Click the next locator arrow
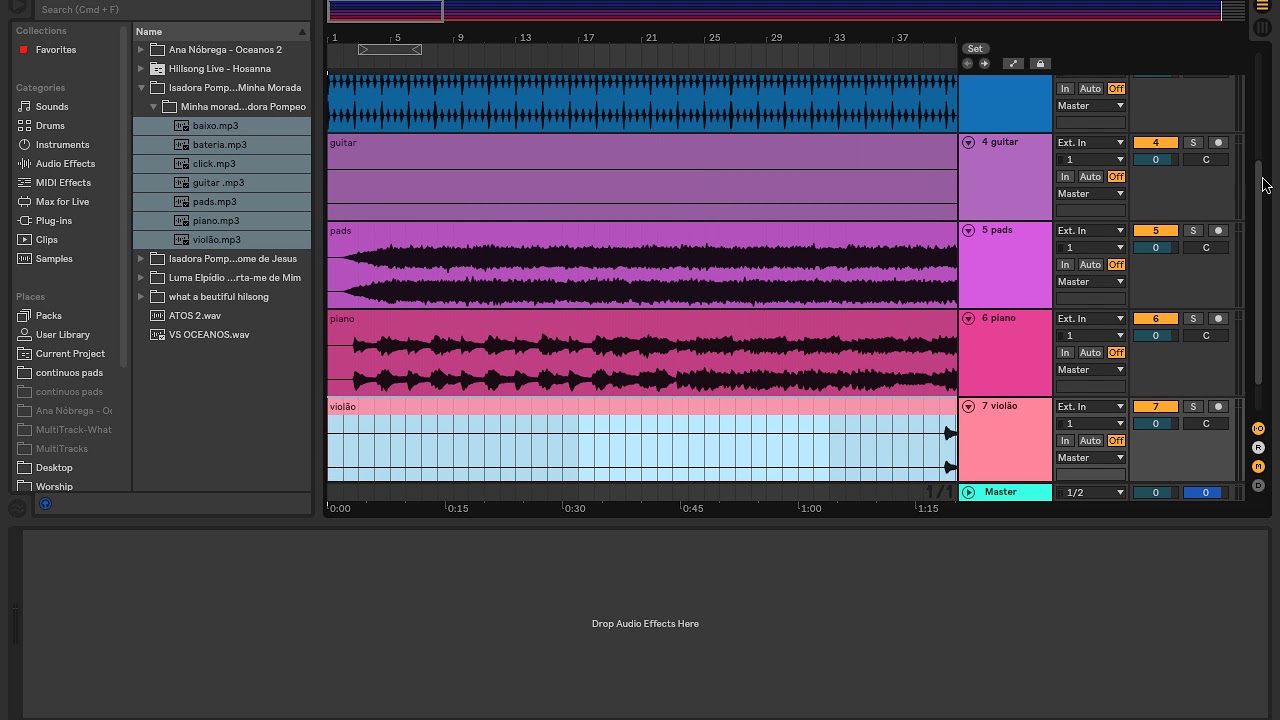The image size is (1280, 720). pyautogui.click(x=984, y=64)
